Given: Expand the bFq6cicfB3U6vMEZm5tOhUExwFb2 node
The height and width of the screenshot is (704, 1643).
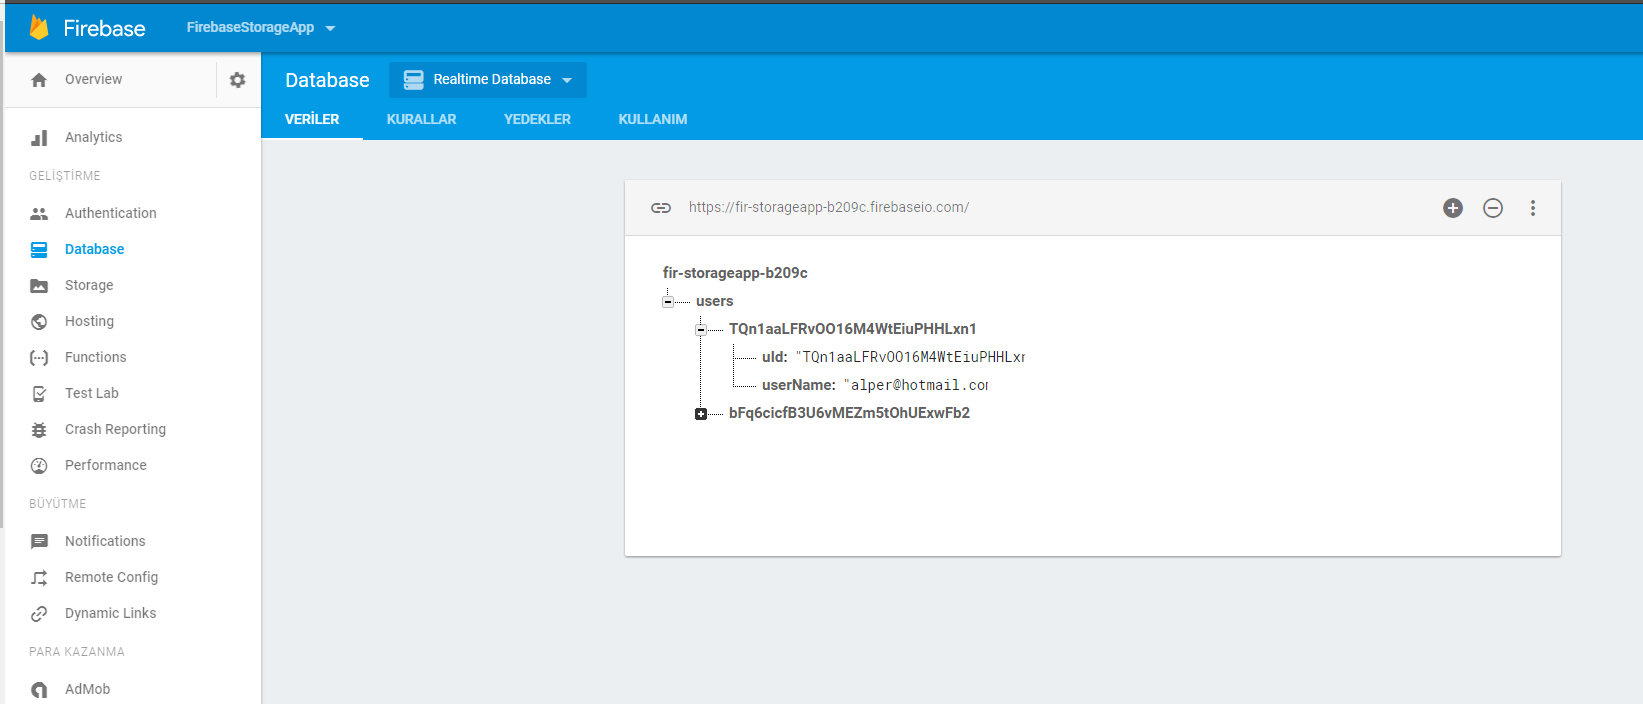Looking at the screenshot, I should pyautogui.click(x=701, y=414).
